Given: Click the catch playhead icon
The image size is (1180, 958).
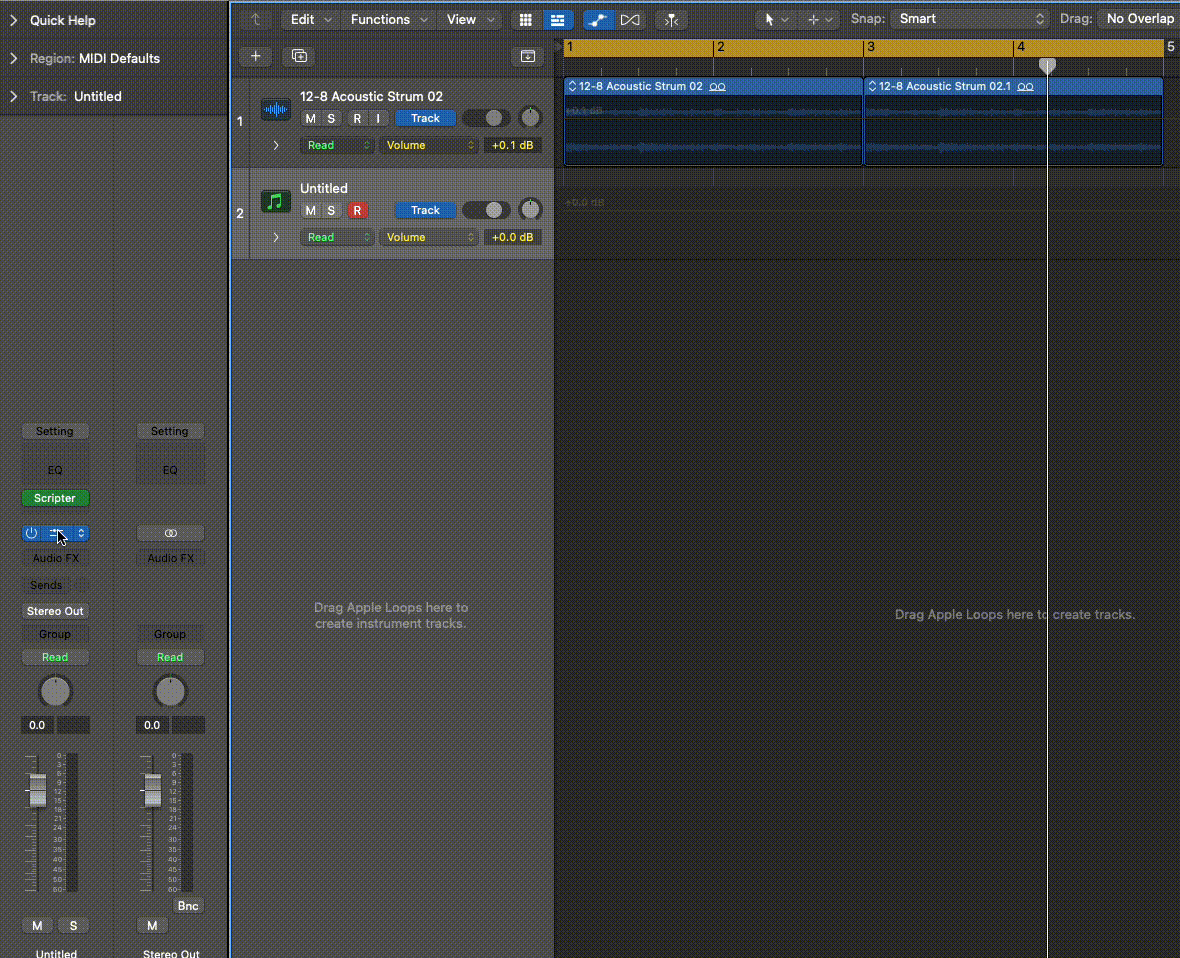Looking at the screenshot, I should 671,20.
